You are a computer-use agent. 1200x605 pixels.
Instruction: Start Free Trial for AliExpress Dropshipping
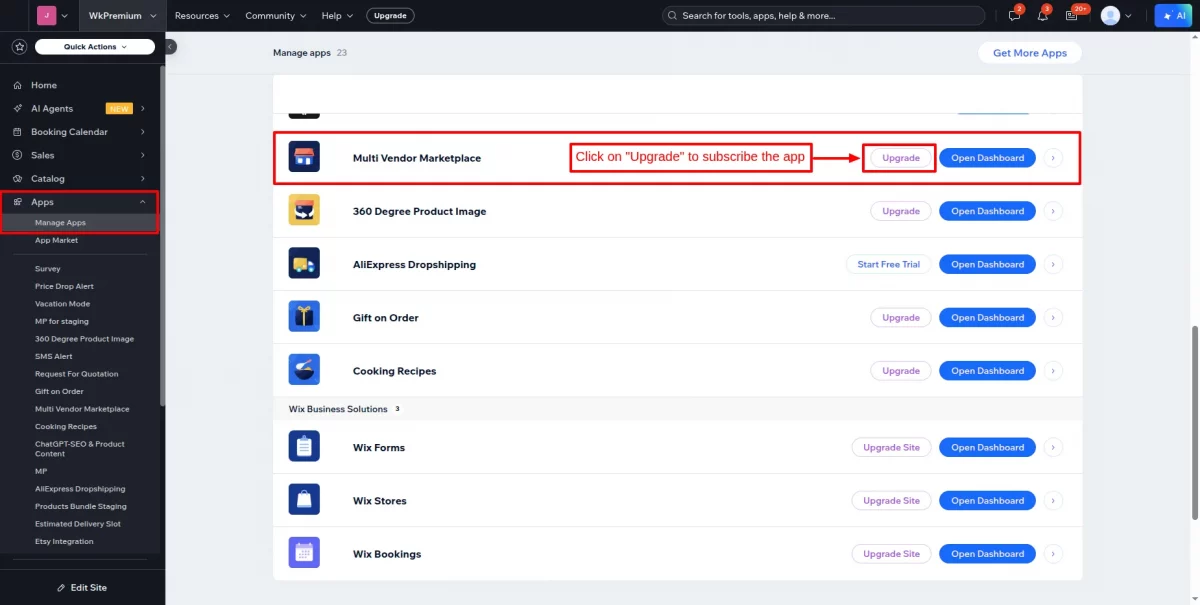888,264
